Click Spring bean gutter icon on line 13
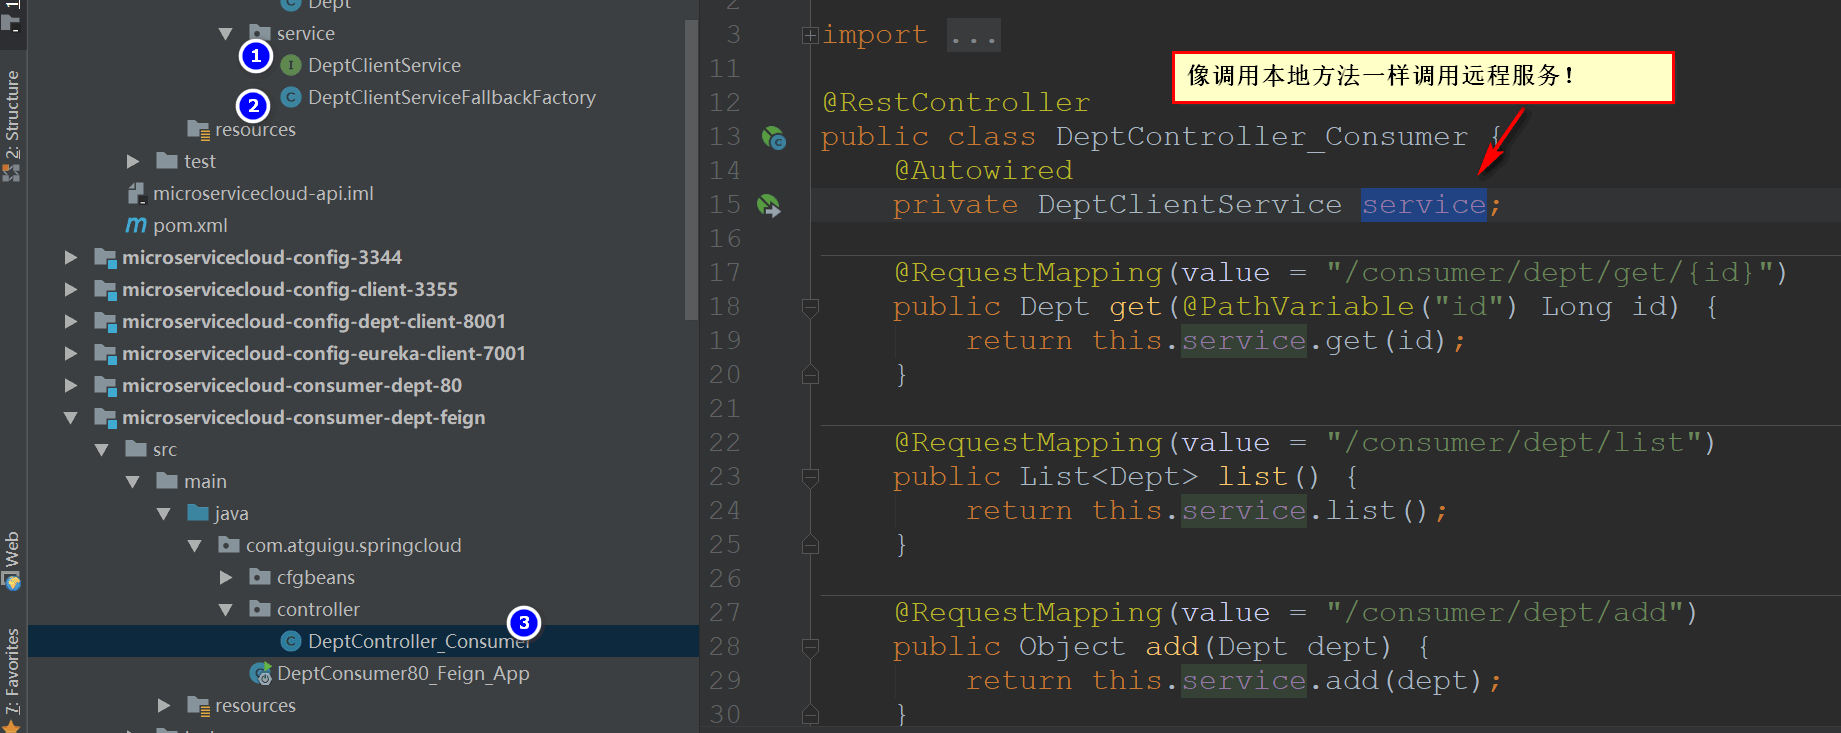Screen dimensions: 1841x733 tap(774, 138)
